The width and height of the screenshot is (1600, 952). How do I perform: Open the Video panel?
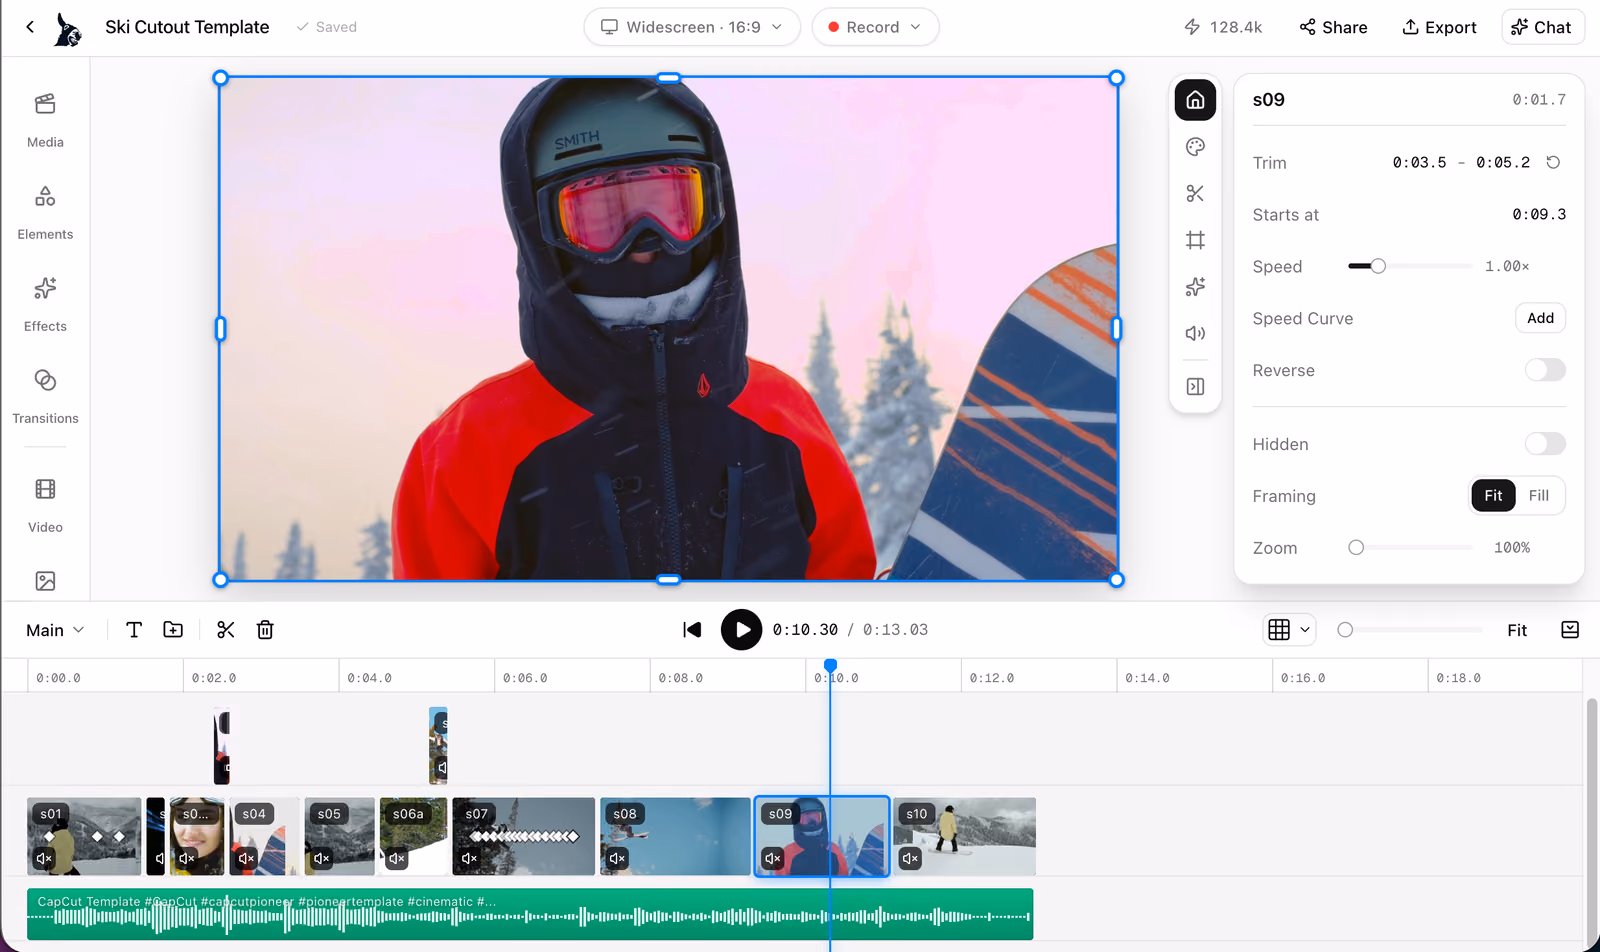point(45,505)
